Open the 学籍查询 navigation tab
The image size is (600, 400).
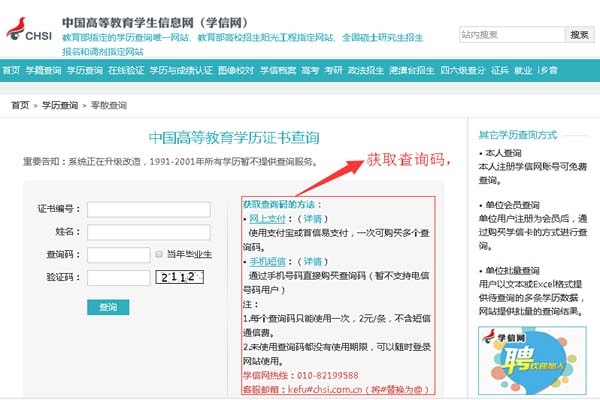tap(43, 71)
